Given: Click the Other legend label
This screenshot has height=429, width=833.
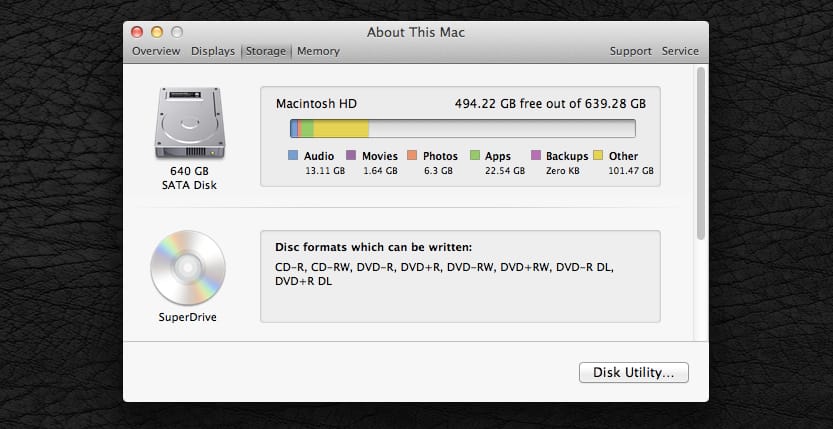Looking at the screenshot, I should coord(623,156).
